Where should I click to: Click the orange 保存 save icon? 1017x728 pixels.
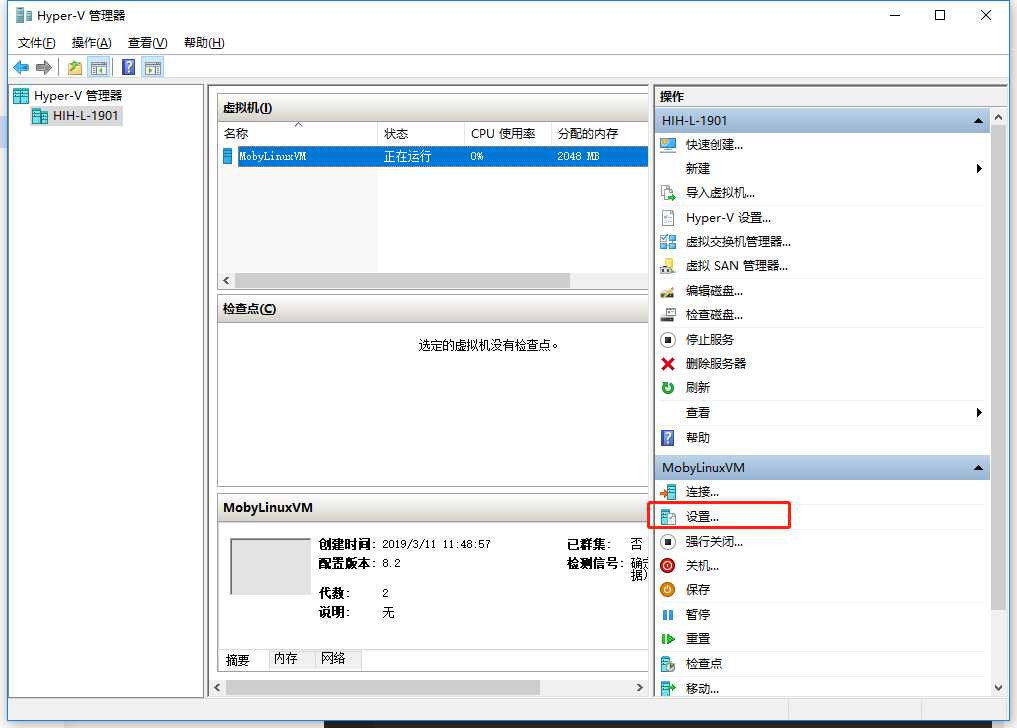(668, 589)
